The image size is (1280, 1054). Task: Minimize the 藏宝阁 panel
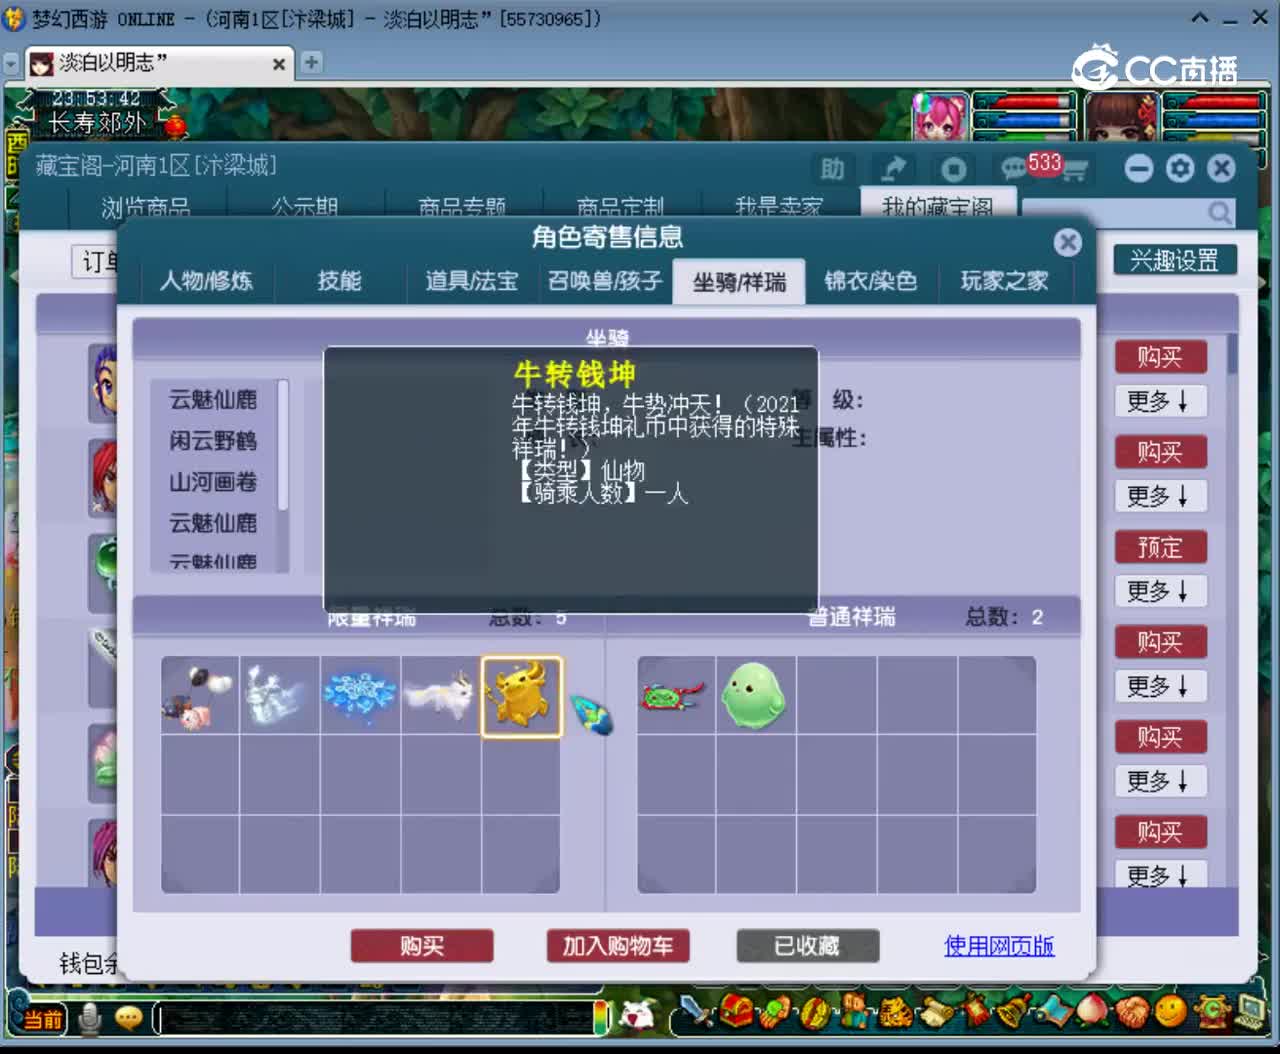click(1139, 168)
